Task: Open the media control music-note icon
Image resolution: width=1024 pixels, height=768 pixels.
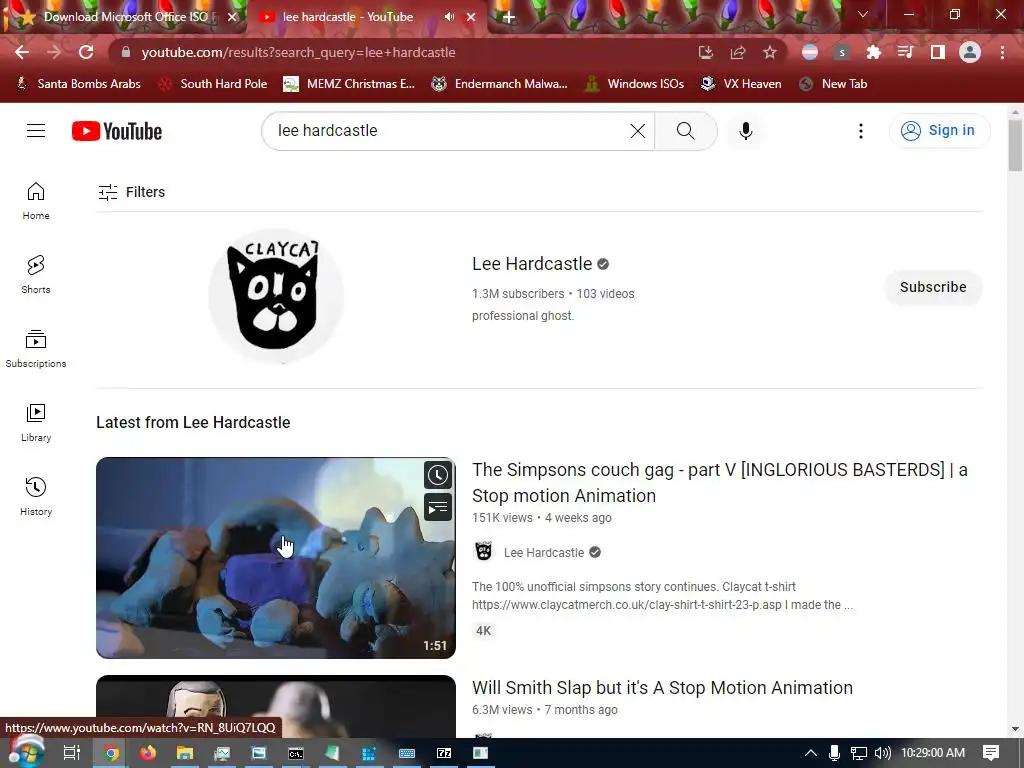Action: (x=906, y=52)
